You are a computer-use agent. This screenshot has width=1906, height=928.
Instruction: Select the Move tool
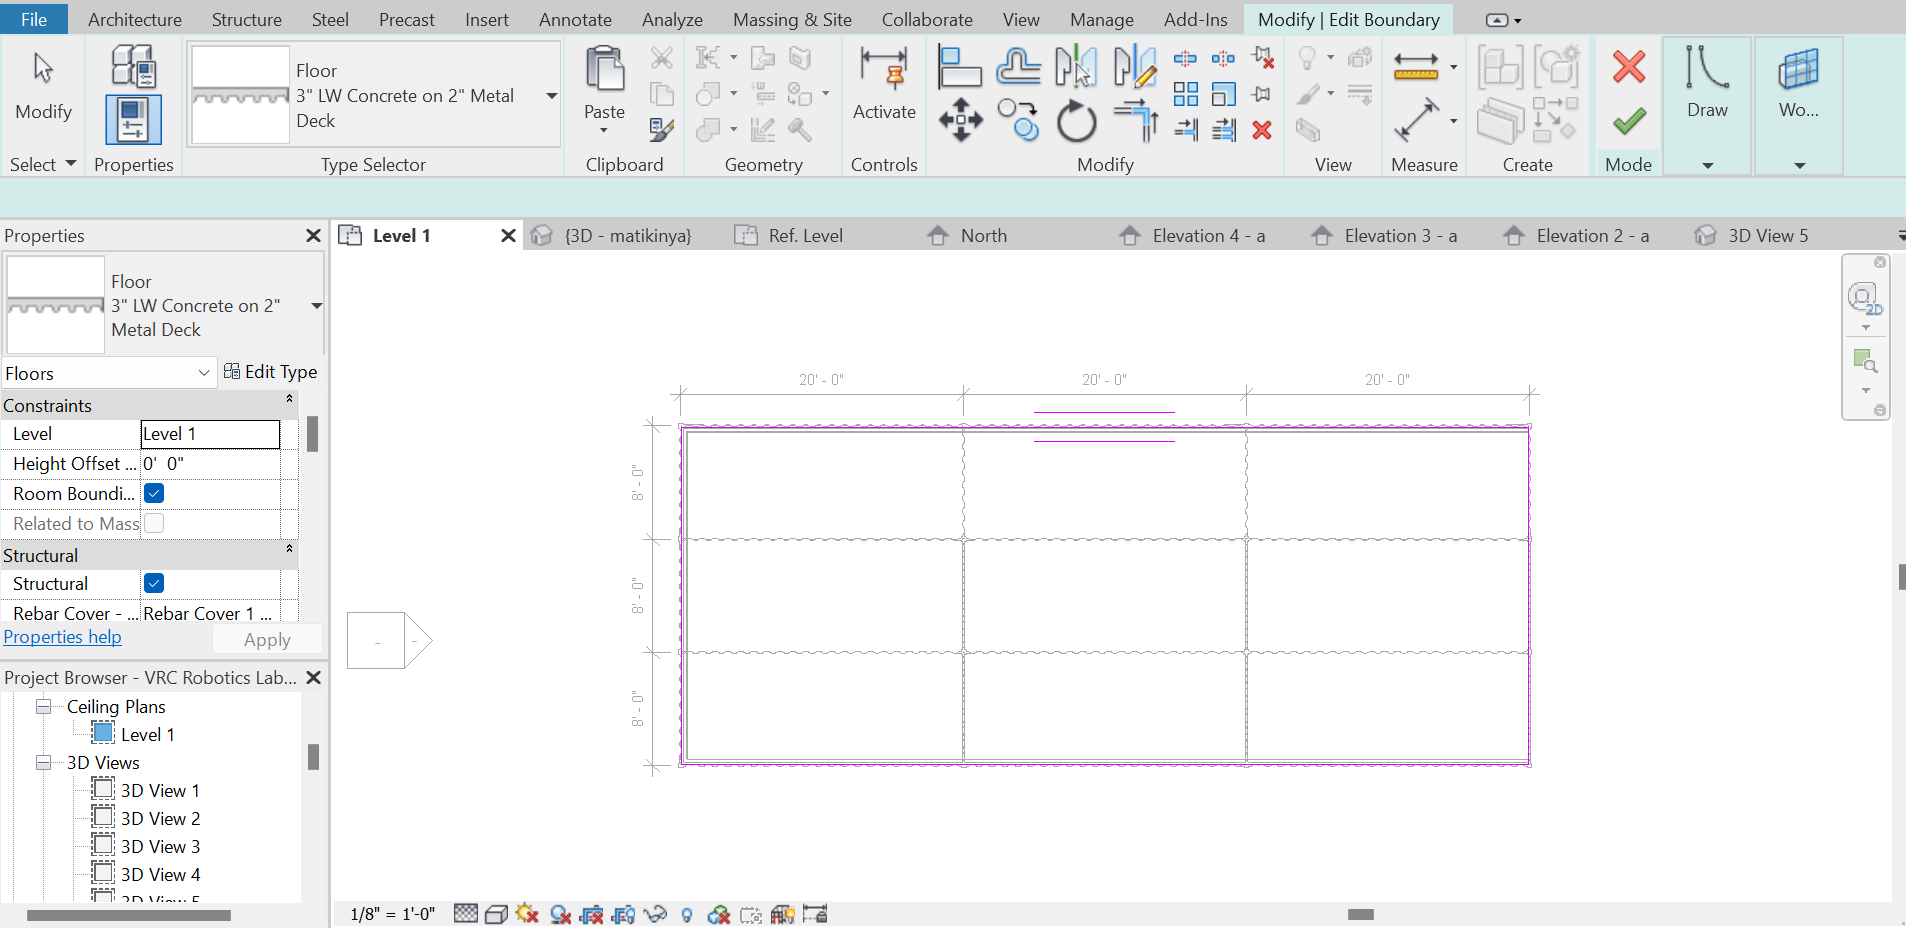(960, 120)
